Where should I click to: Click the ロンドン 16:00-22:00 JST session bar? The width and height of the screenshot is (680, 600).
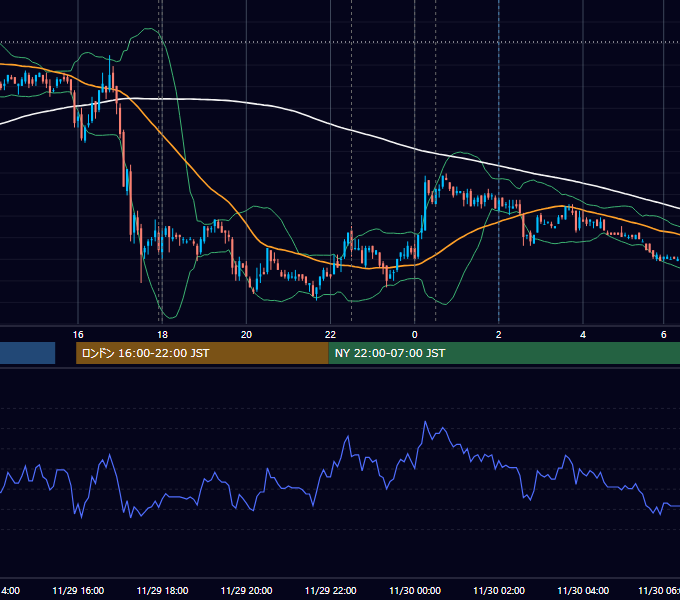pos(202,353)
